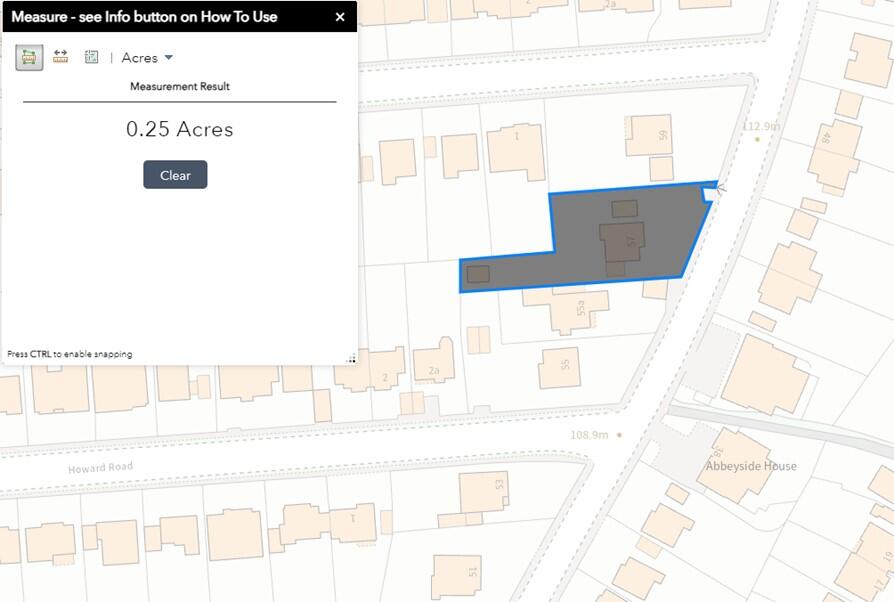Switch to the distance measurement tool
The width and height of the screenshot is (894, 602).
pyautogui.click(x=60, y=57)
